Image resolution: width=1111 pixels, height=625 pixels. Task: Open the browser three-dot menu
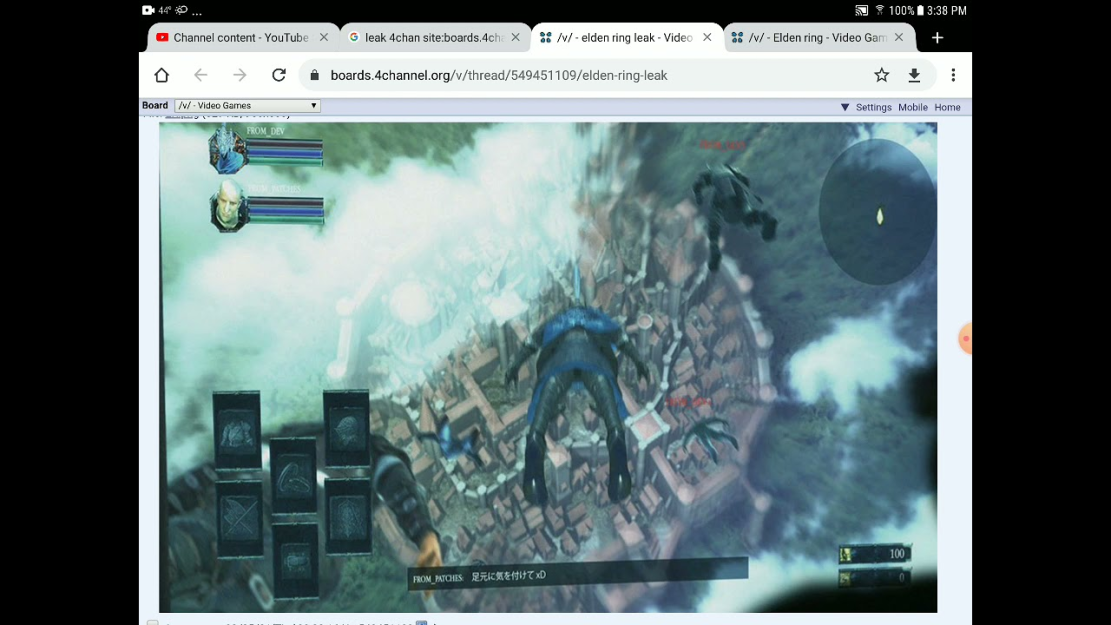(x=953, y=75)
